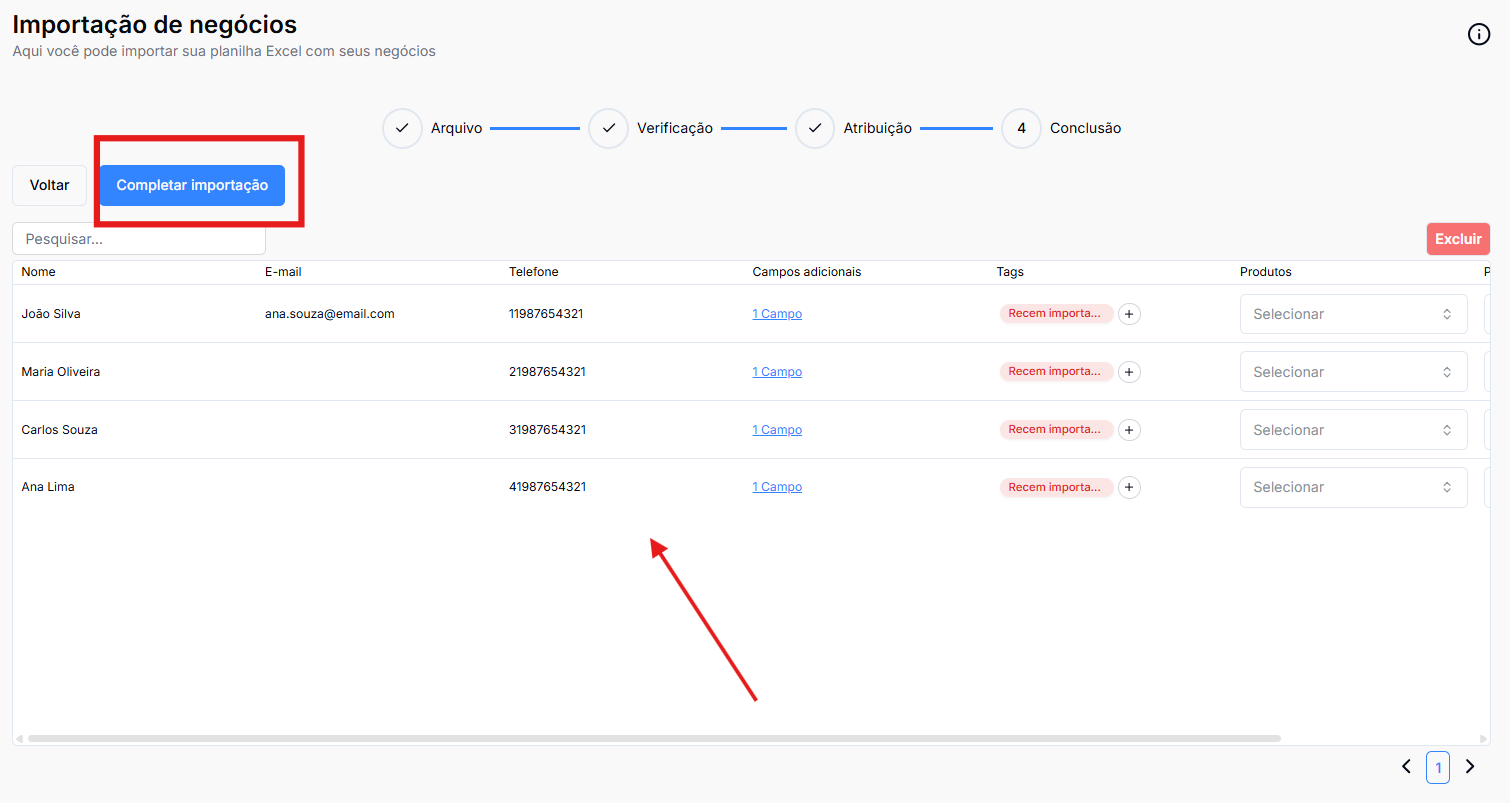Add a tag to Carlos Souza's row
The image size is (1510, 803).
[1129, 430]
